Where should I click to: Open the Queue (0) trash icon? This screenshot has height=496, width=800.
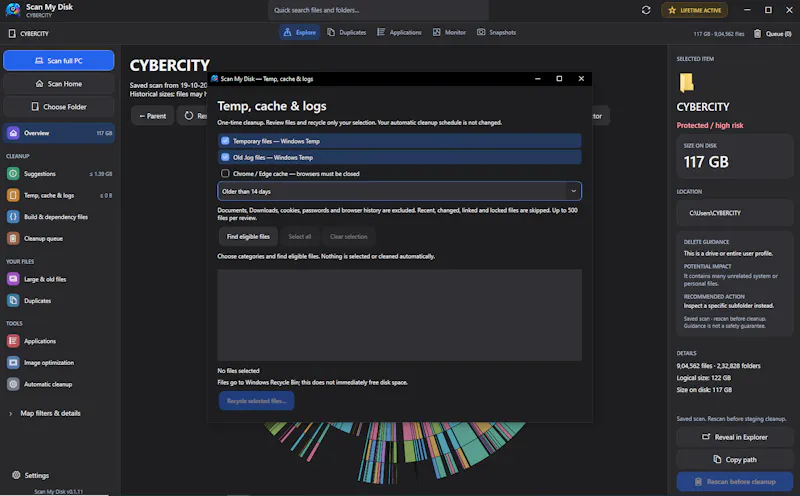[x=757, y=34]
